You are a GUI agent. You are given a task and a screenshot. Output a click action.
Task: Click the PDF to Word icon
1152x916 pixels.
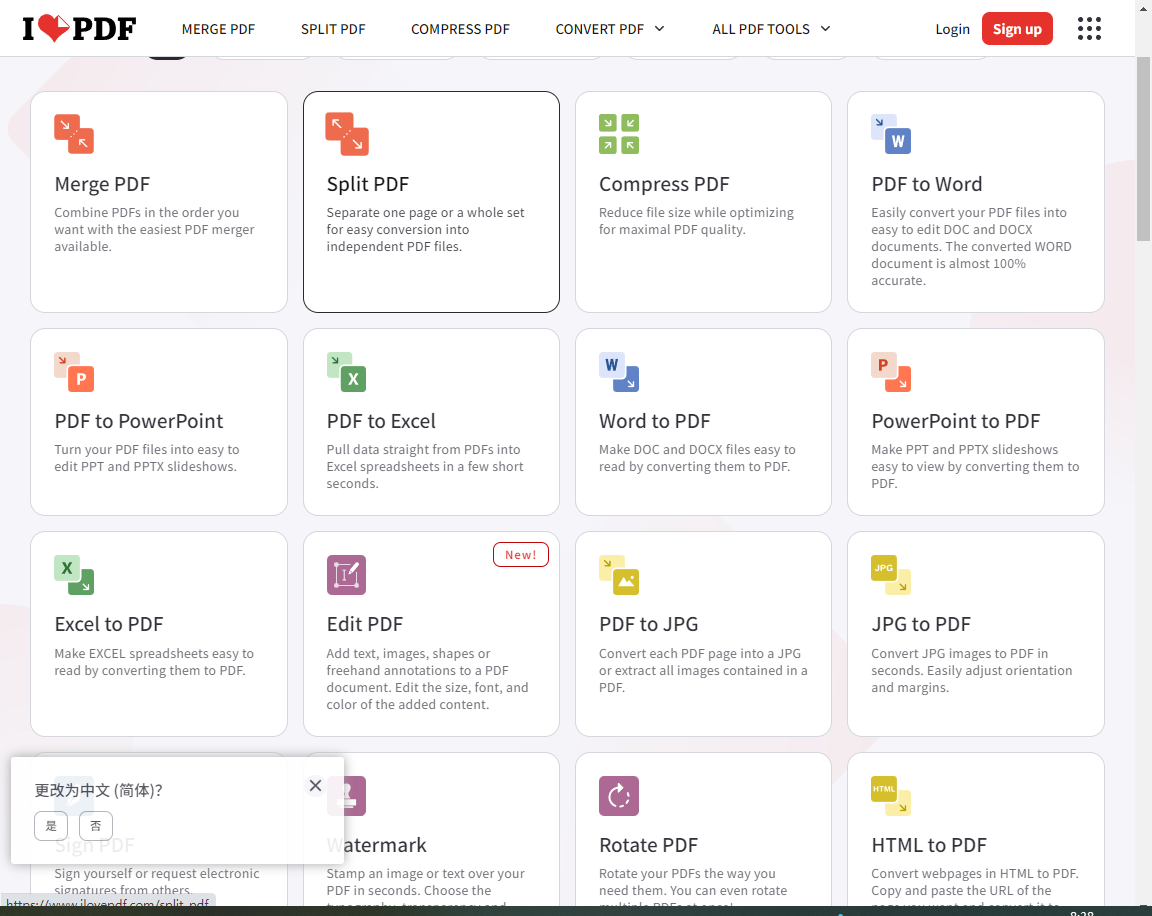click(891, 134)
